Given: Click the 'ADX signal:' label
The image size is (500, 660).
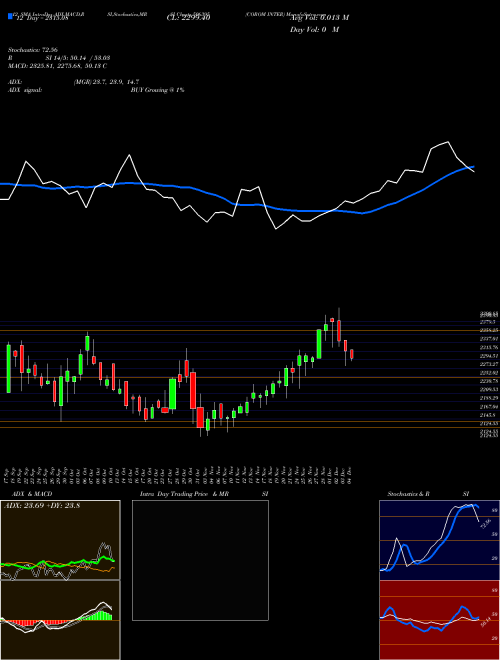Looking at the screenshot, I should tap(25, 90).
